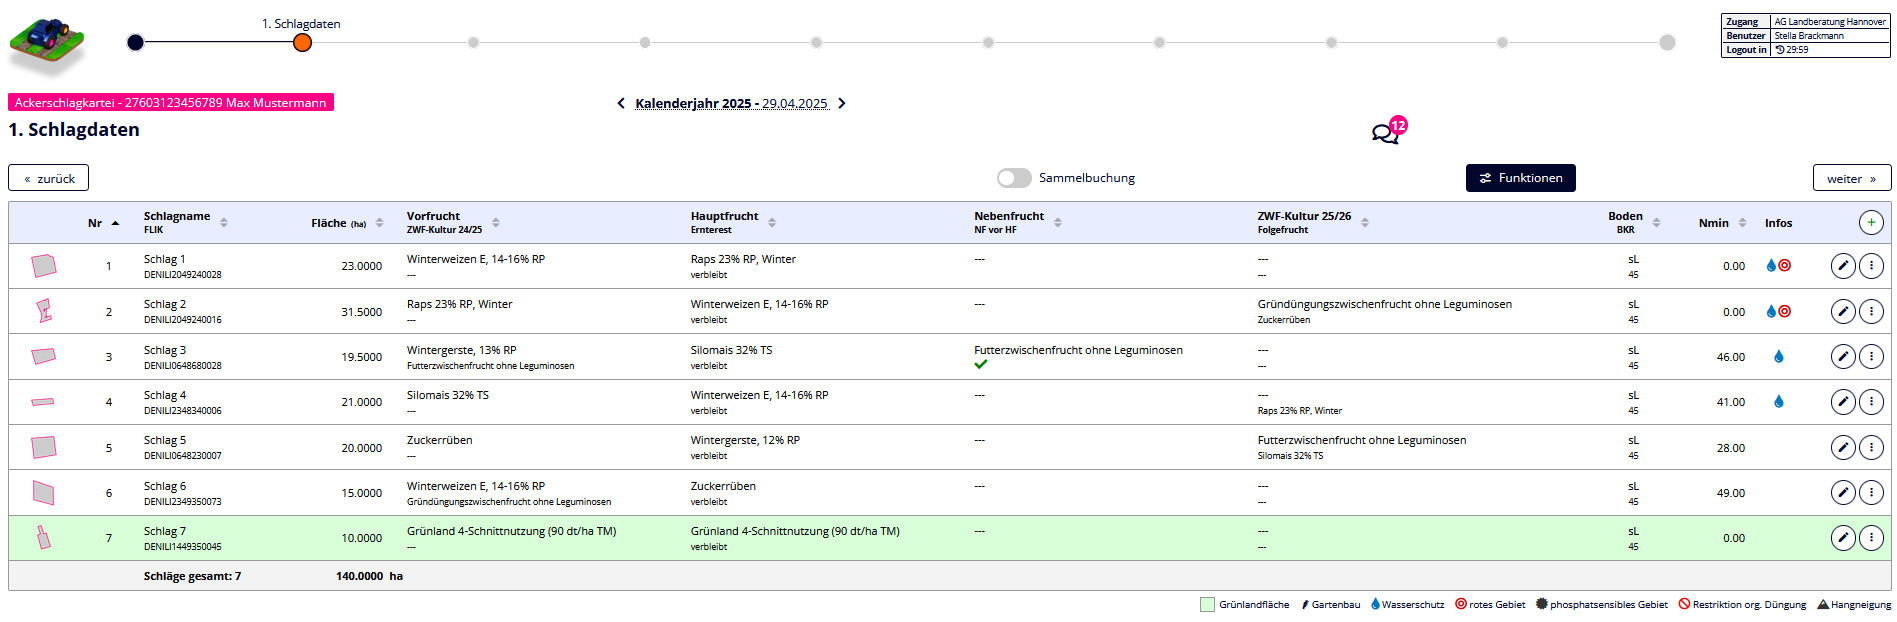Open more options menu for Schlag 7
The width and height of the screenshot is (1897, 622).
pyautogui.click(x=1871, y=538)
